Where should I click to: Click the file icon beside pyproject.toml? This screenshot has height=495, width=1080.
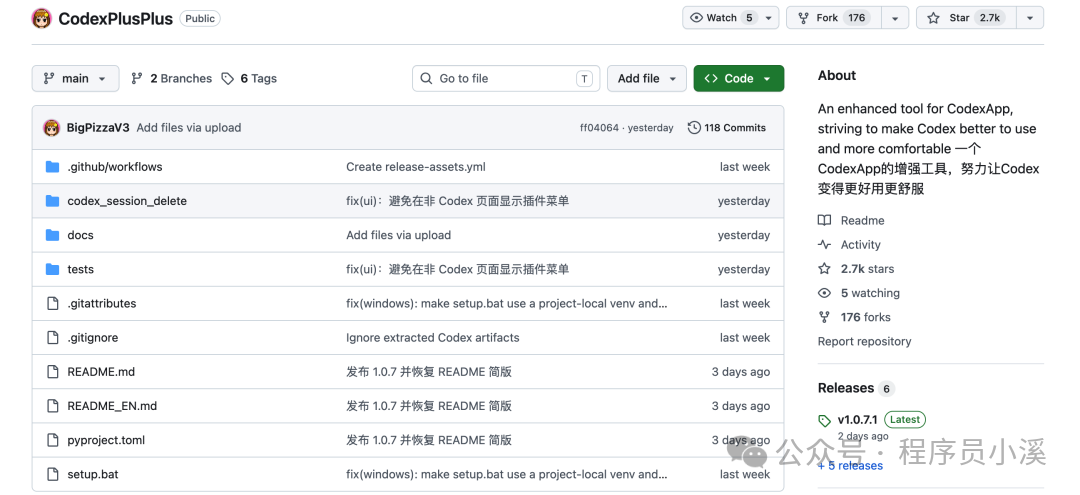point(52,440)
